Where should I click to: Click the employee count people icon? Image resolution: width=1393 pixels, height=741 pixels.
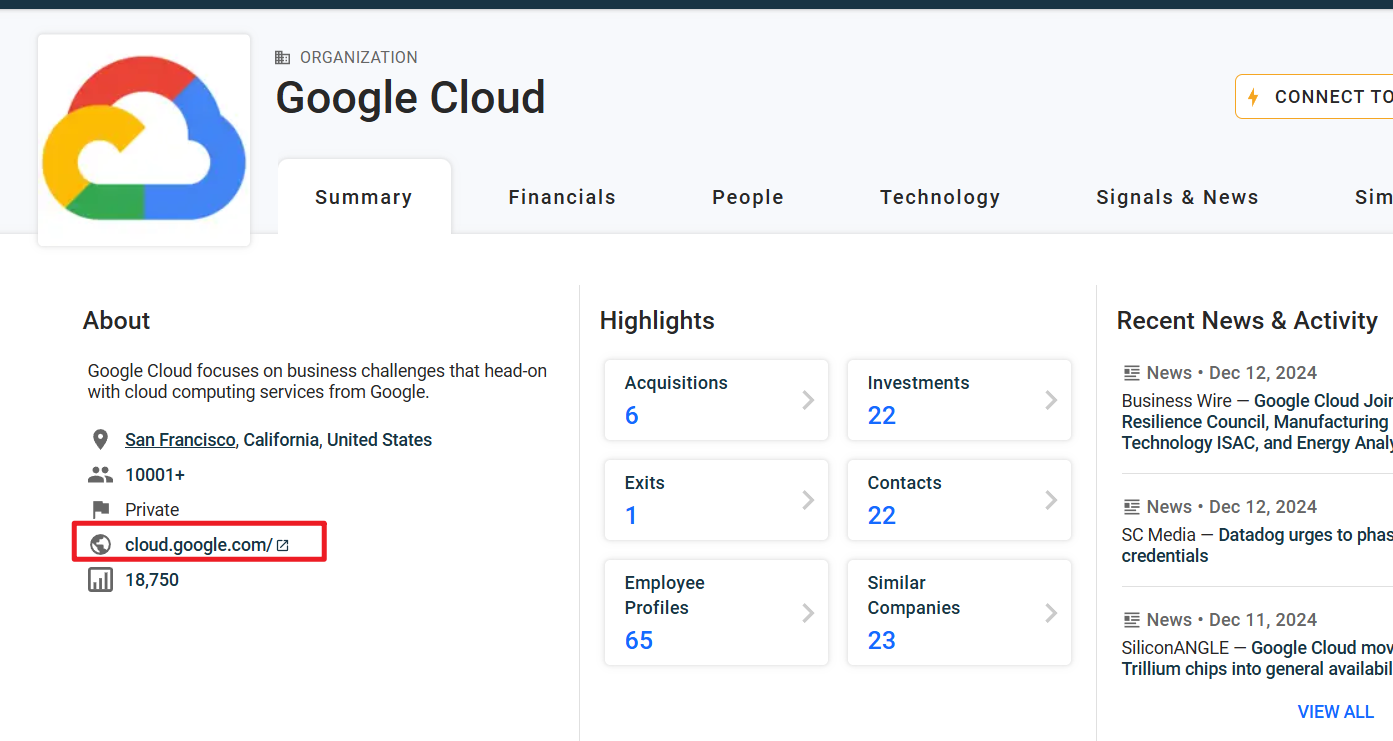tap(100, 475)
